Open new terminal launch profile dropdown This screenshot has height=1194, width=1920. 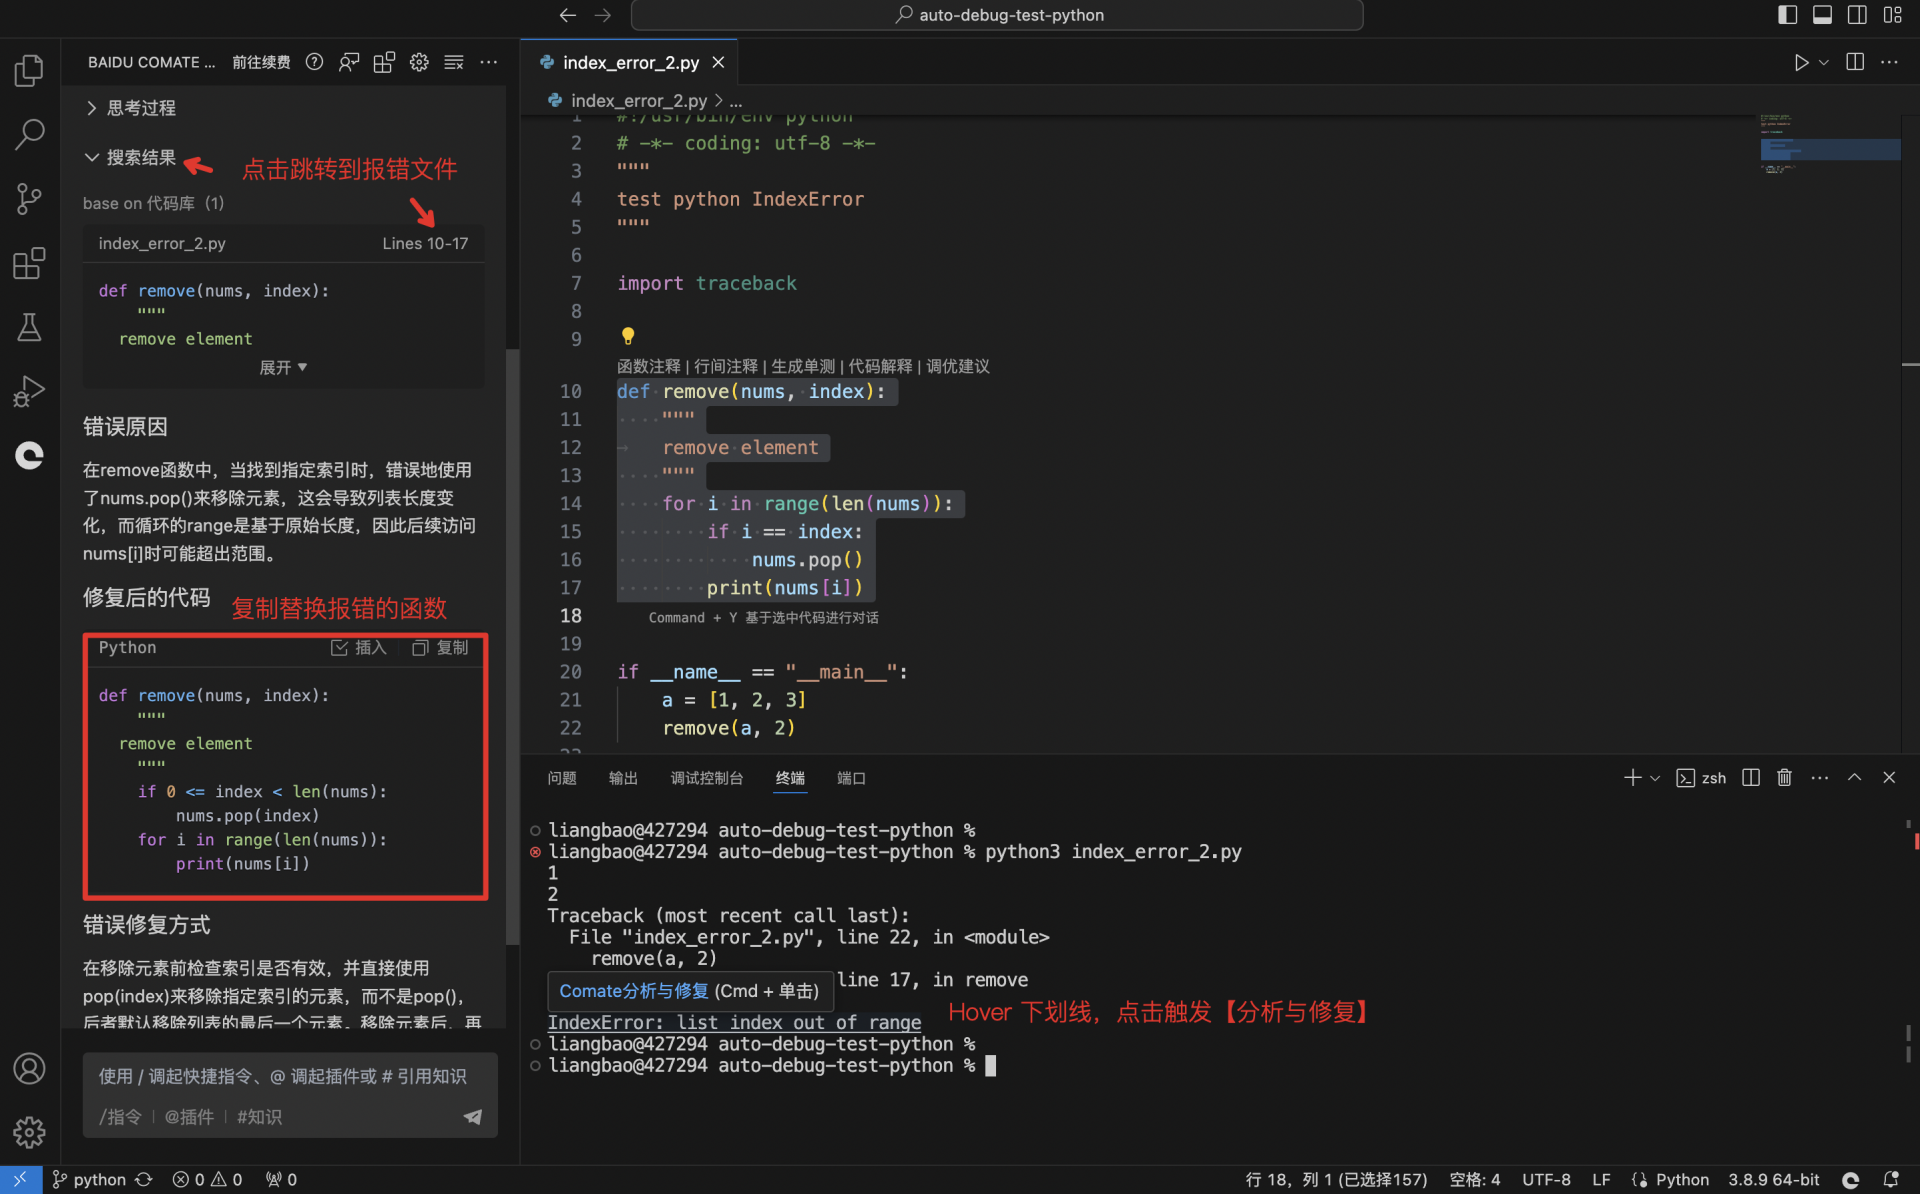click(x=1655, y=778)
